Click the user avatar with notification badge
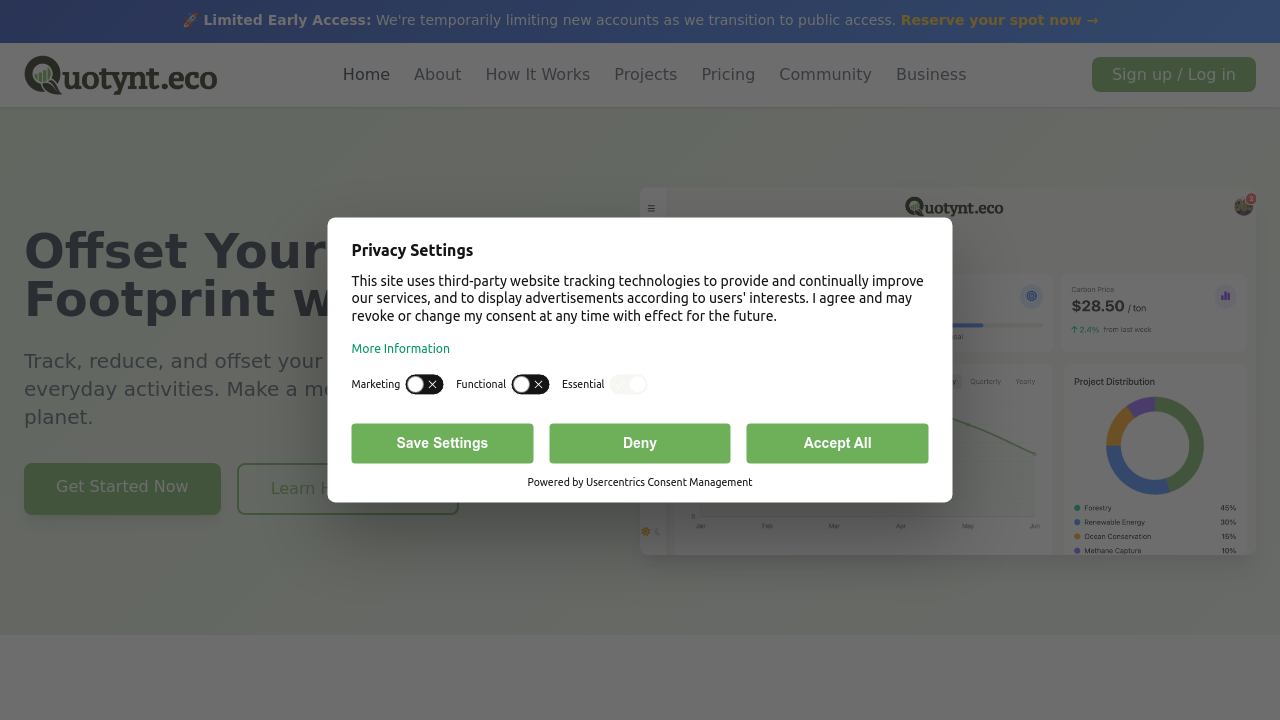1280x720 pixels. point(1243,206)
